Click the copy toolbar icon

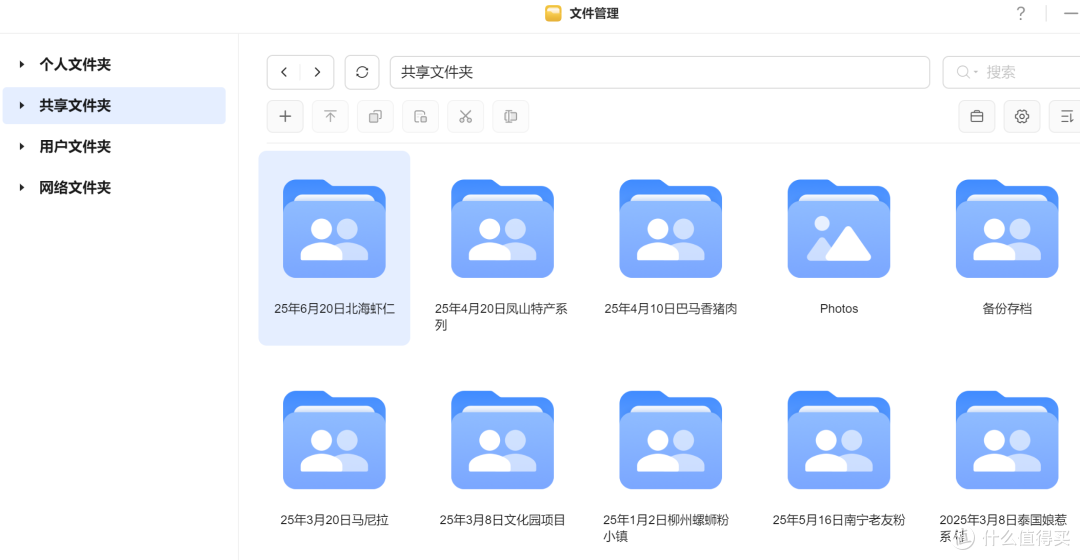pyautogui.click(x=375, y=116)
